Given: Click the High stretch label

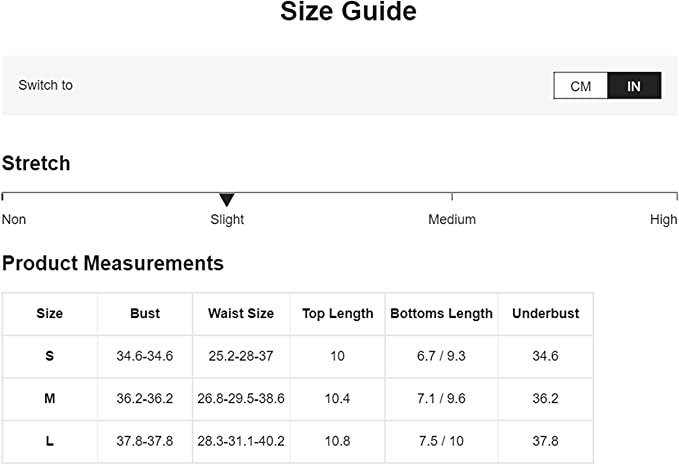Looking at the screenshot, I should 663,219.
